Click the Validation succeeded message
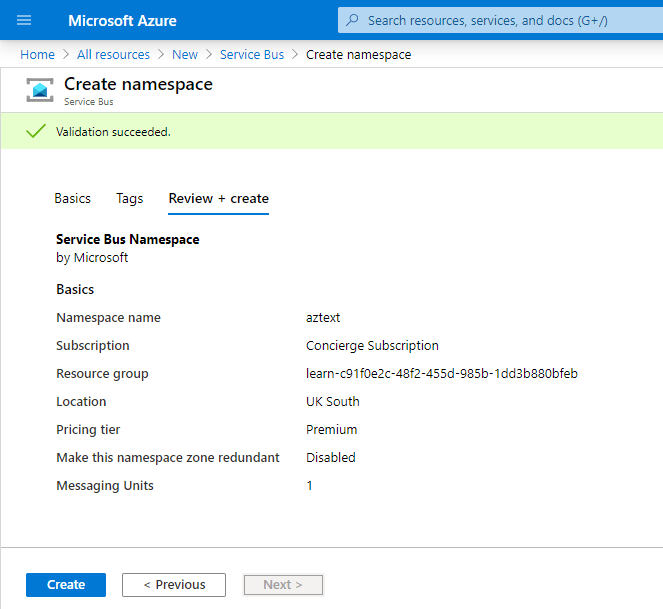The height and width of the screenshot is (609, 663). pos(113,132)
